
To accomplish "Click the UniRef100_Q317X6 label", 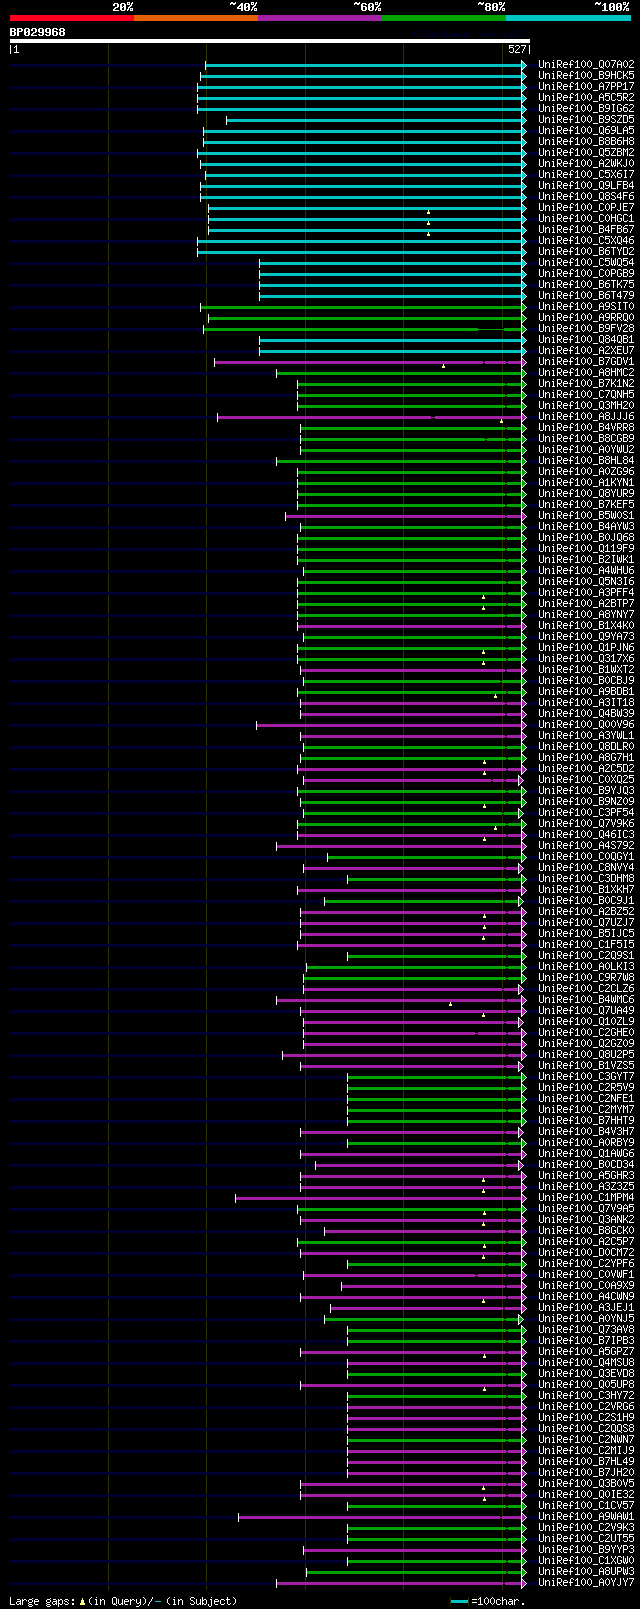I will coord(586,659).
